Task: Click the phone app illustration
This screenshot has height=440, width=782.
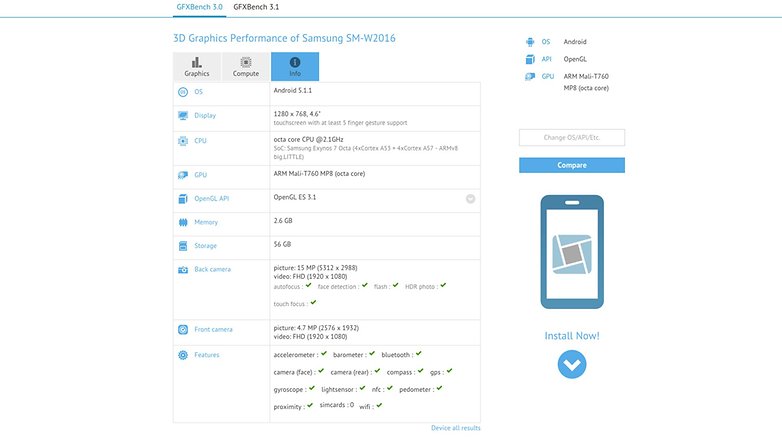Action: tap(572, 252)
